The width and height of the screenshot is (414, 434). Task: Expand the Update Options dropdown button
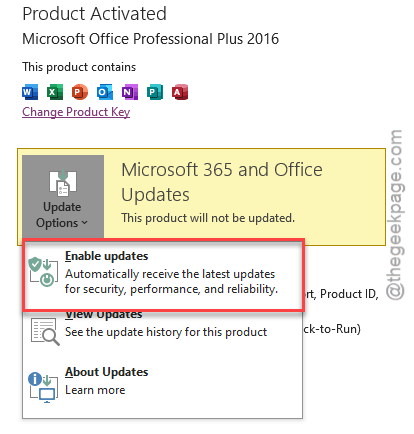coord(63,197)
